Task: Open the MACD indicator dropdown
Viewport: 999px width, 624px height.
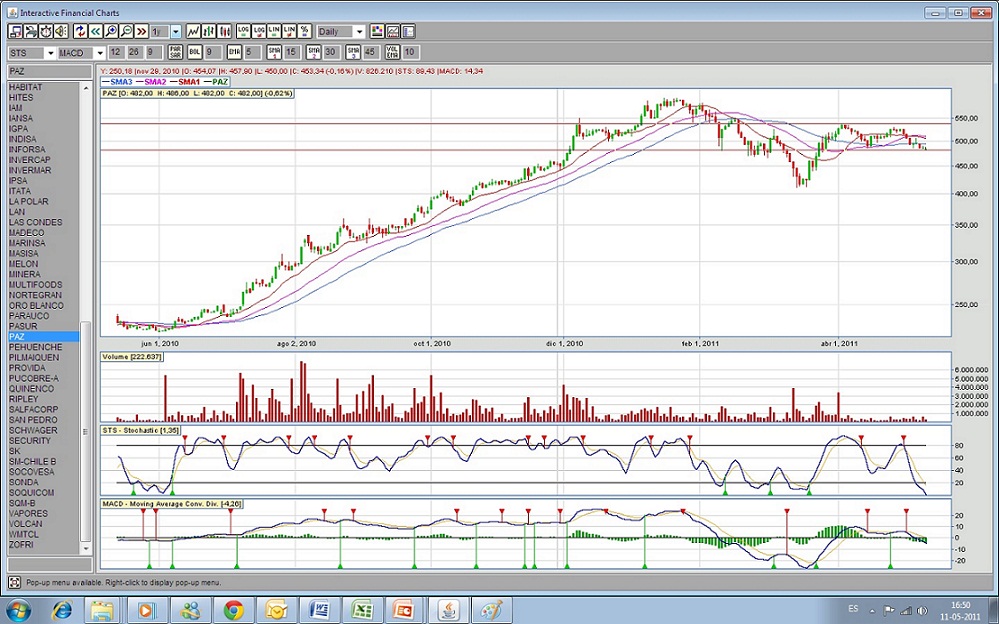Action: pos(99,52)
